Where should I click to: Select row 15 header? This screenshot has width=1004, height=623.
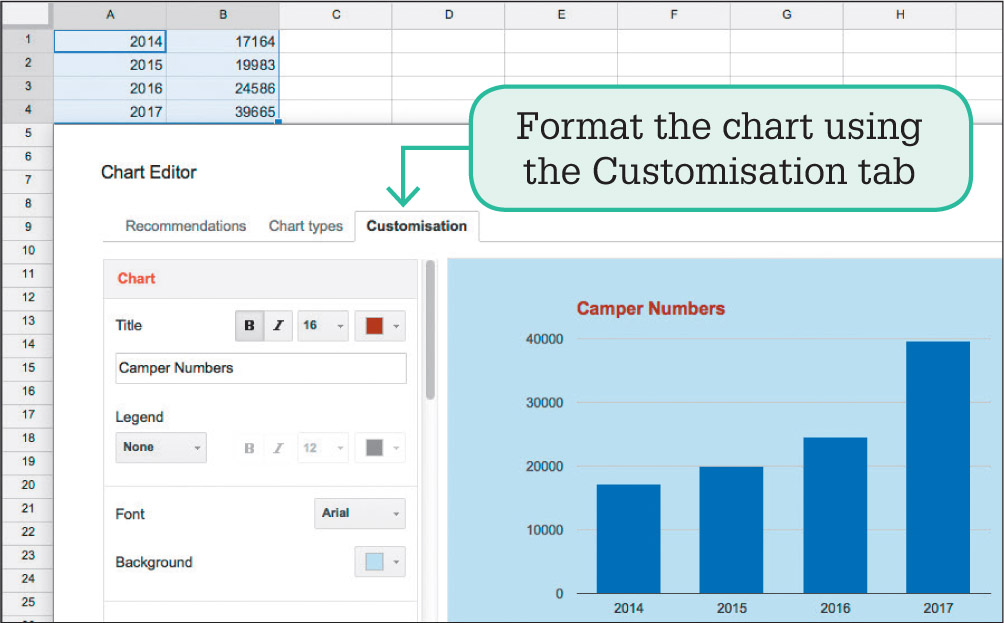pos(28,368)
